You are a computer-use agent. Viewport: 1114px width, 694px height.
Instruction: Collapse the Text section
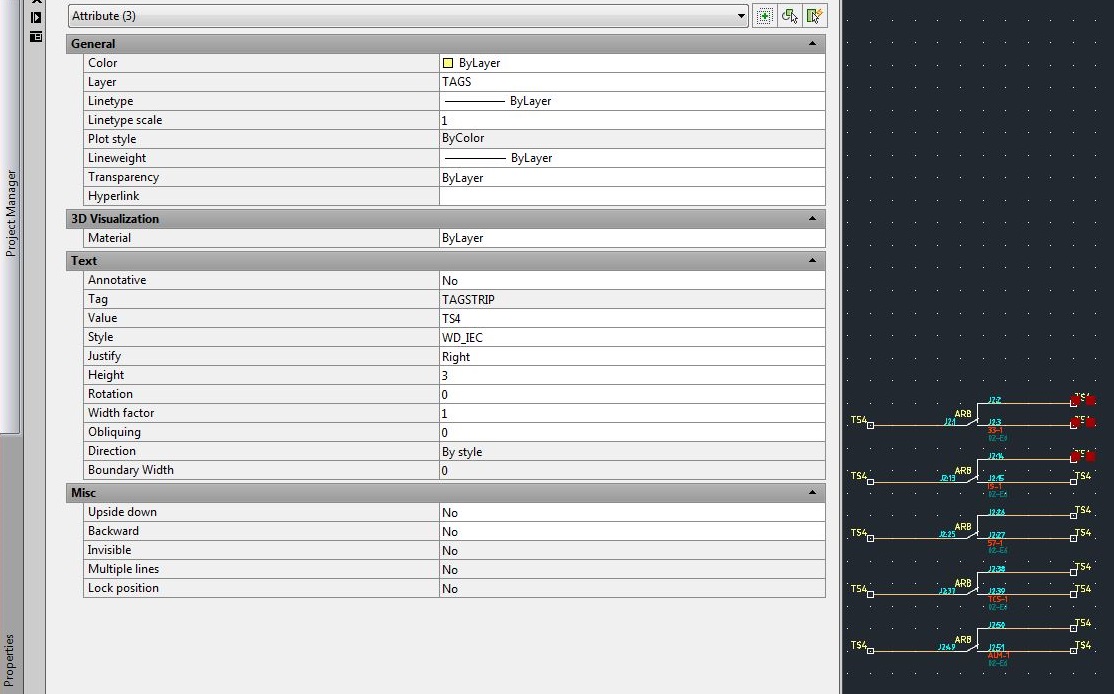(812, 260)
